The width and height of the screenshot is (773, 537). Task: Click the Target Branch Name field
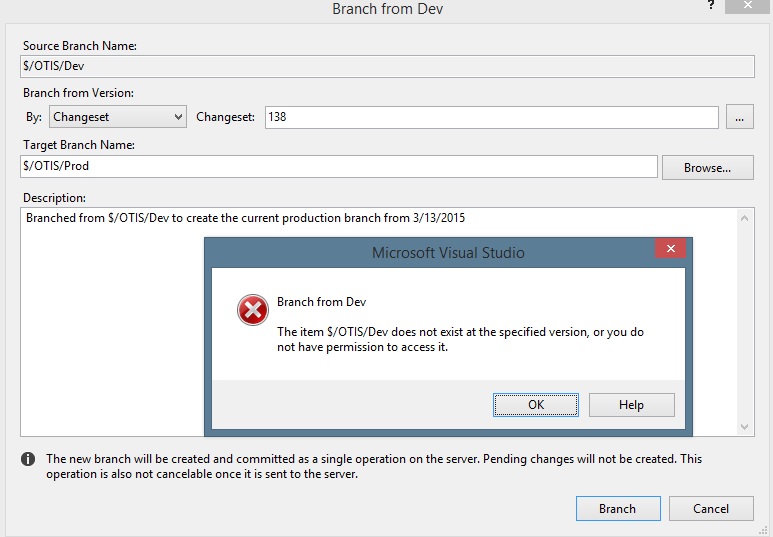(x=339, y=166)
